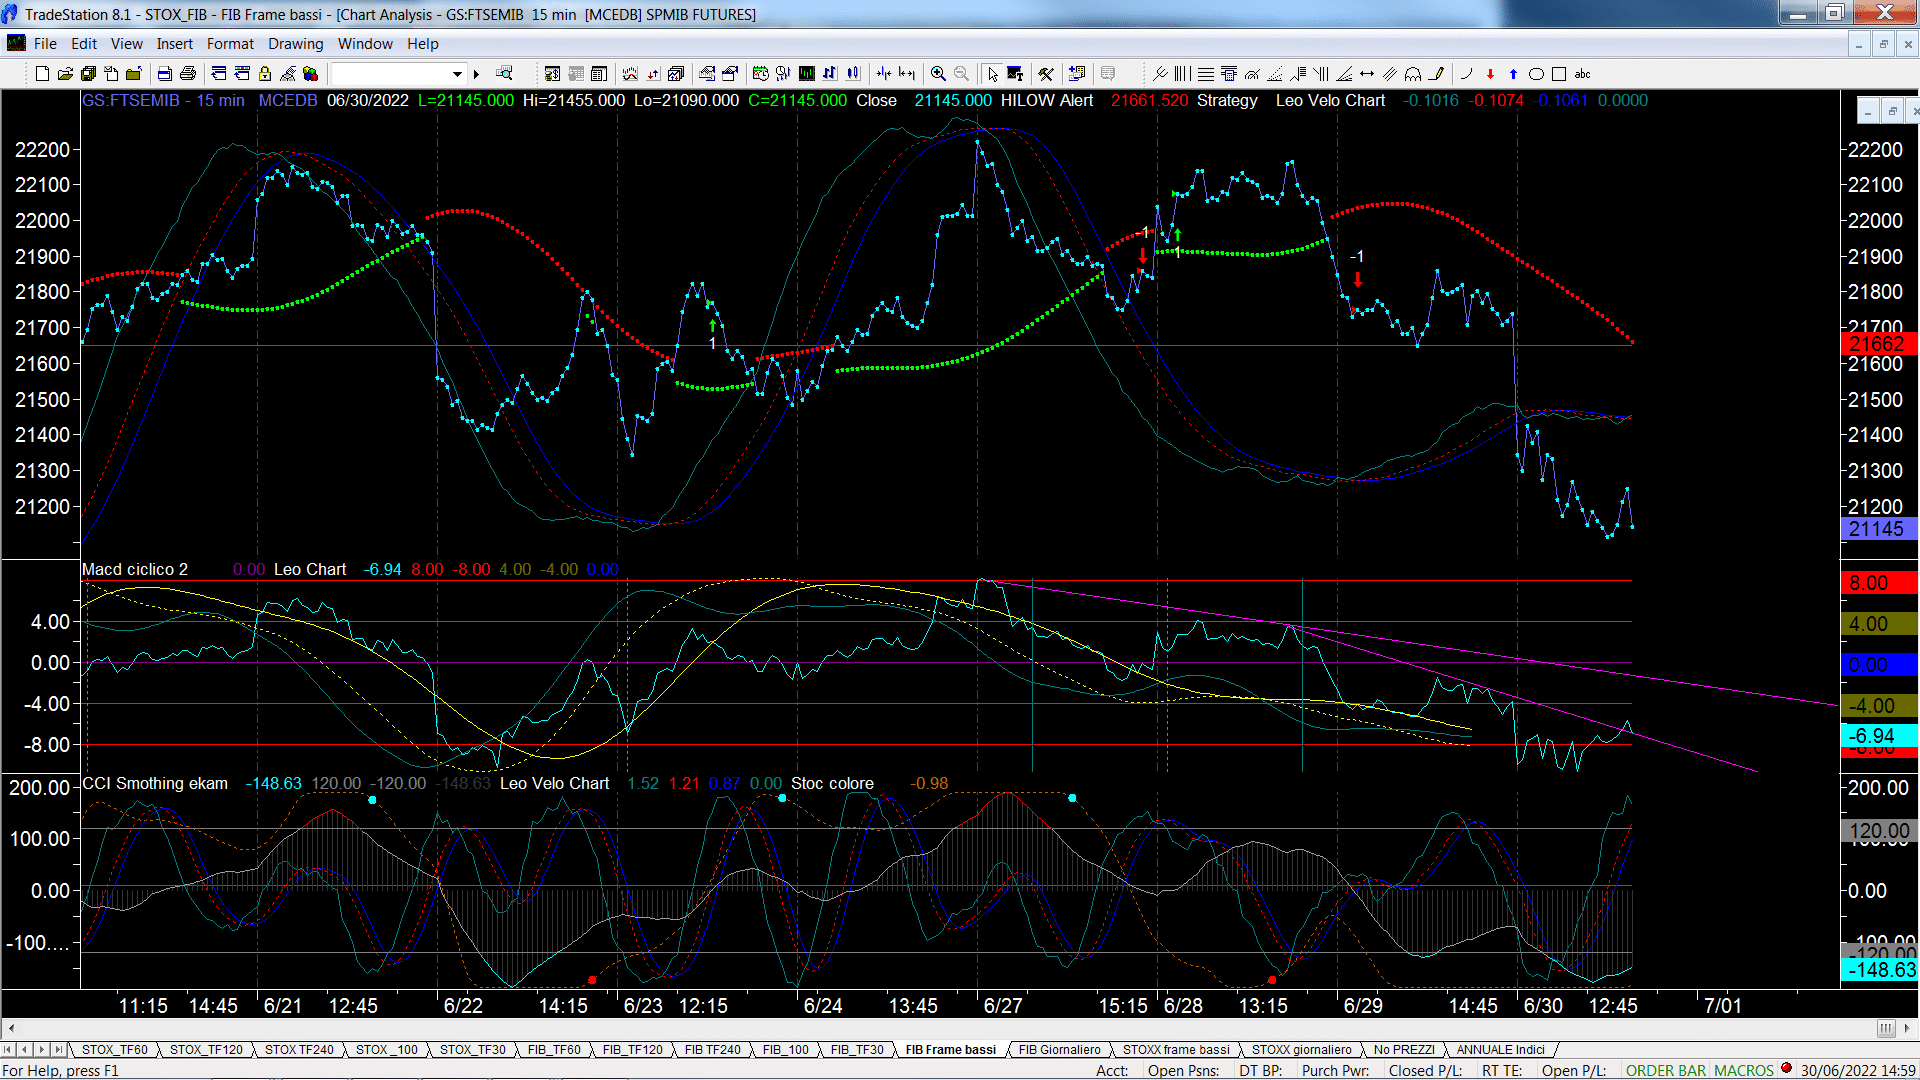This screenshot has width=1920, height=1080.
Task: Select the abc text drawing tool
Action: [1582, 74]
